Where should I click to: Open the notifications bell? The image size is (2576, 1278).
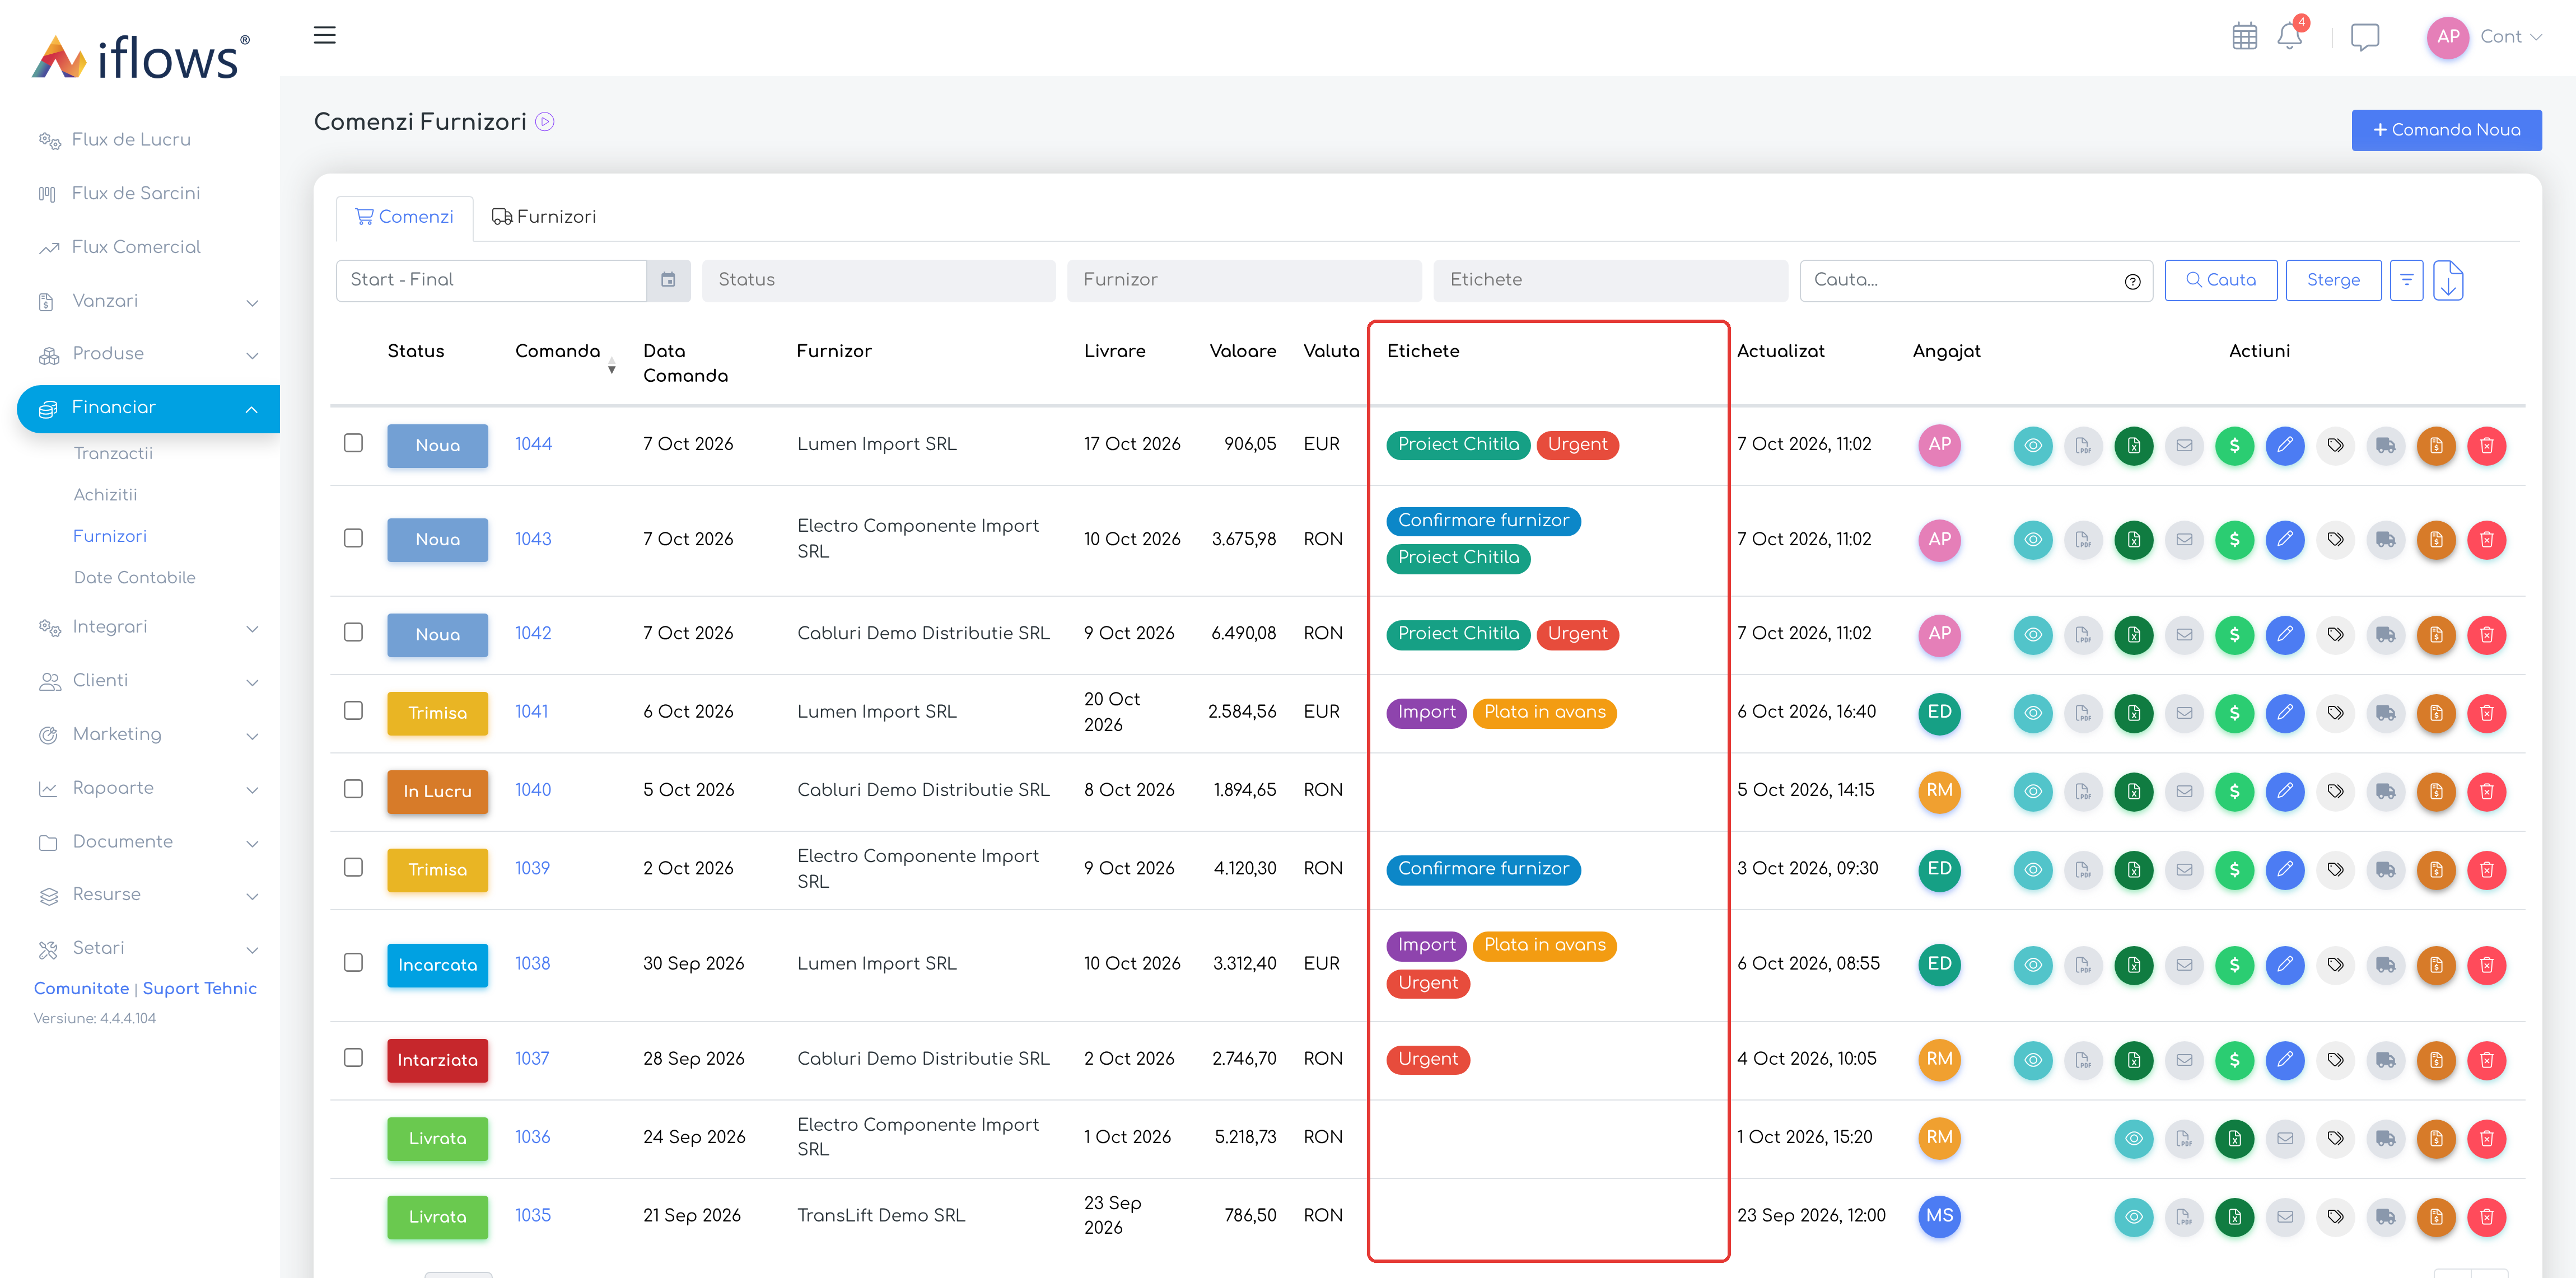click(2289, 37)
